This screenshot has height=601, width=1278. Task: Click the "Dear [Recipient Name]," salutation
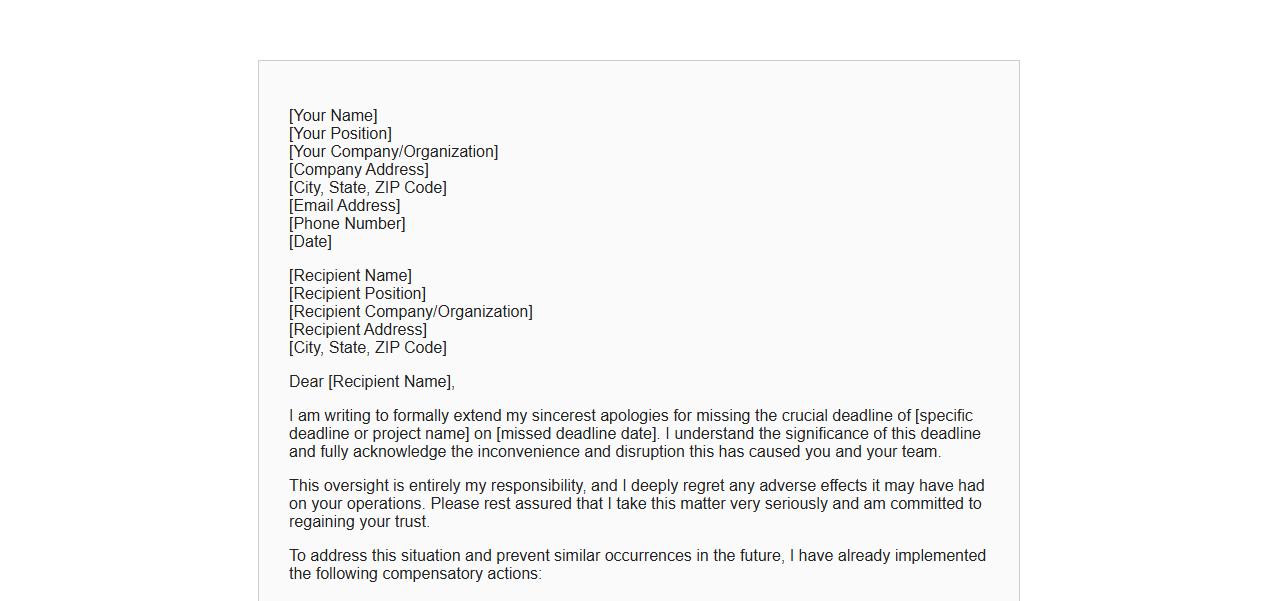372,382
